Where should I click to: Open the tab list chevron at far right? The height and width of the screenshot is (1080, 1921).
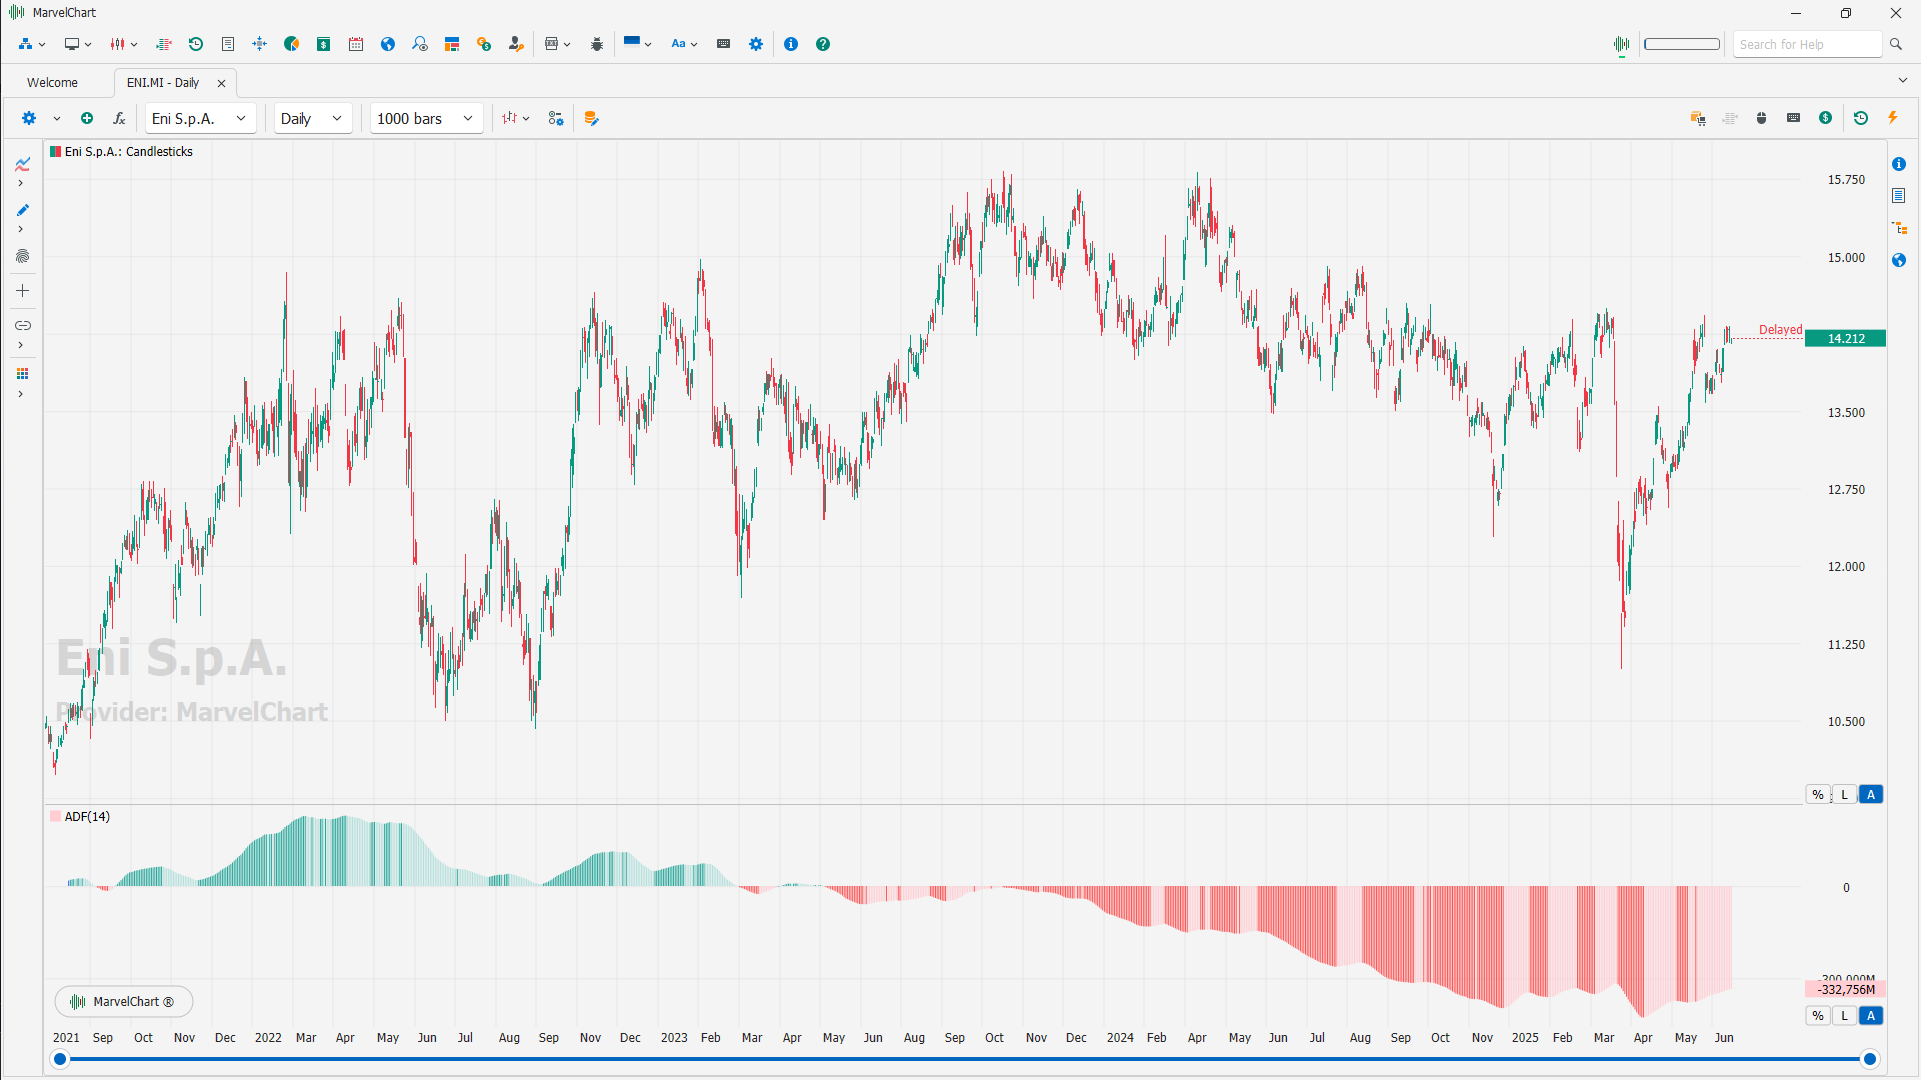point(1902,81)
